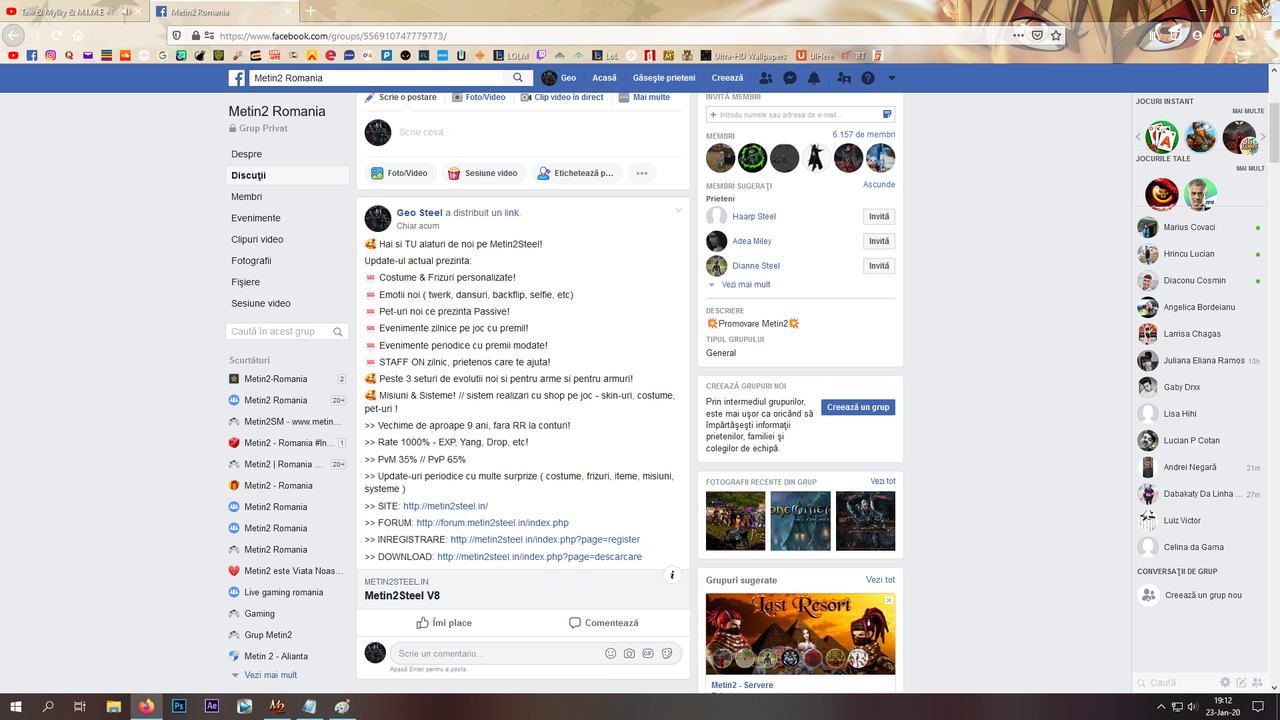Image resolution: width=1280 pixels, height=720 pixels.
Task: Click the Etichetează persons button
Action: tap(577, 173)
